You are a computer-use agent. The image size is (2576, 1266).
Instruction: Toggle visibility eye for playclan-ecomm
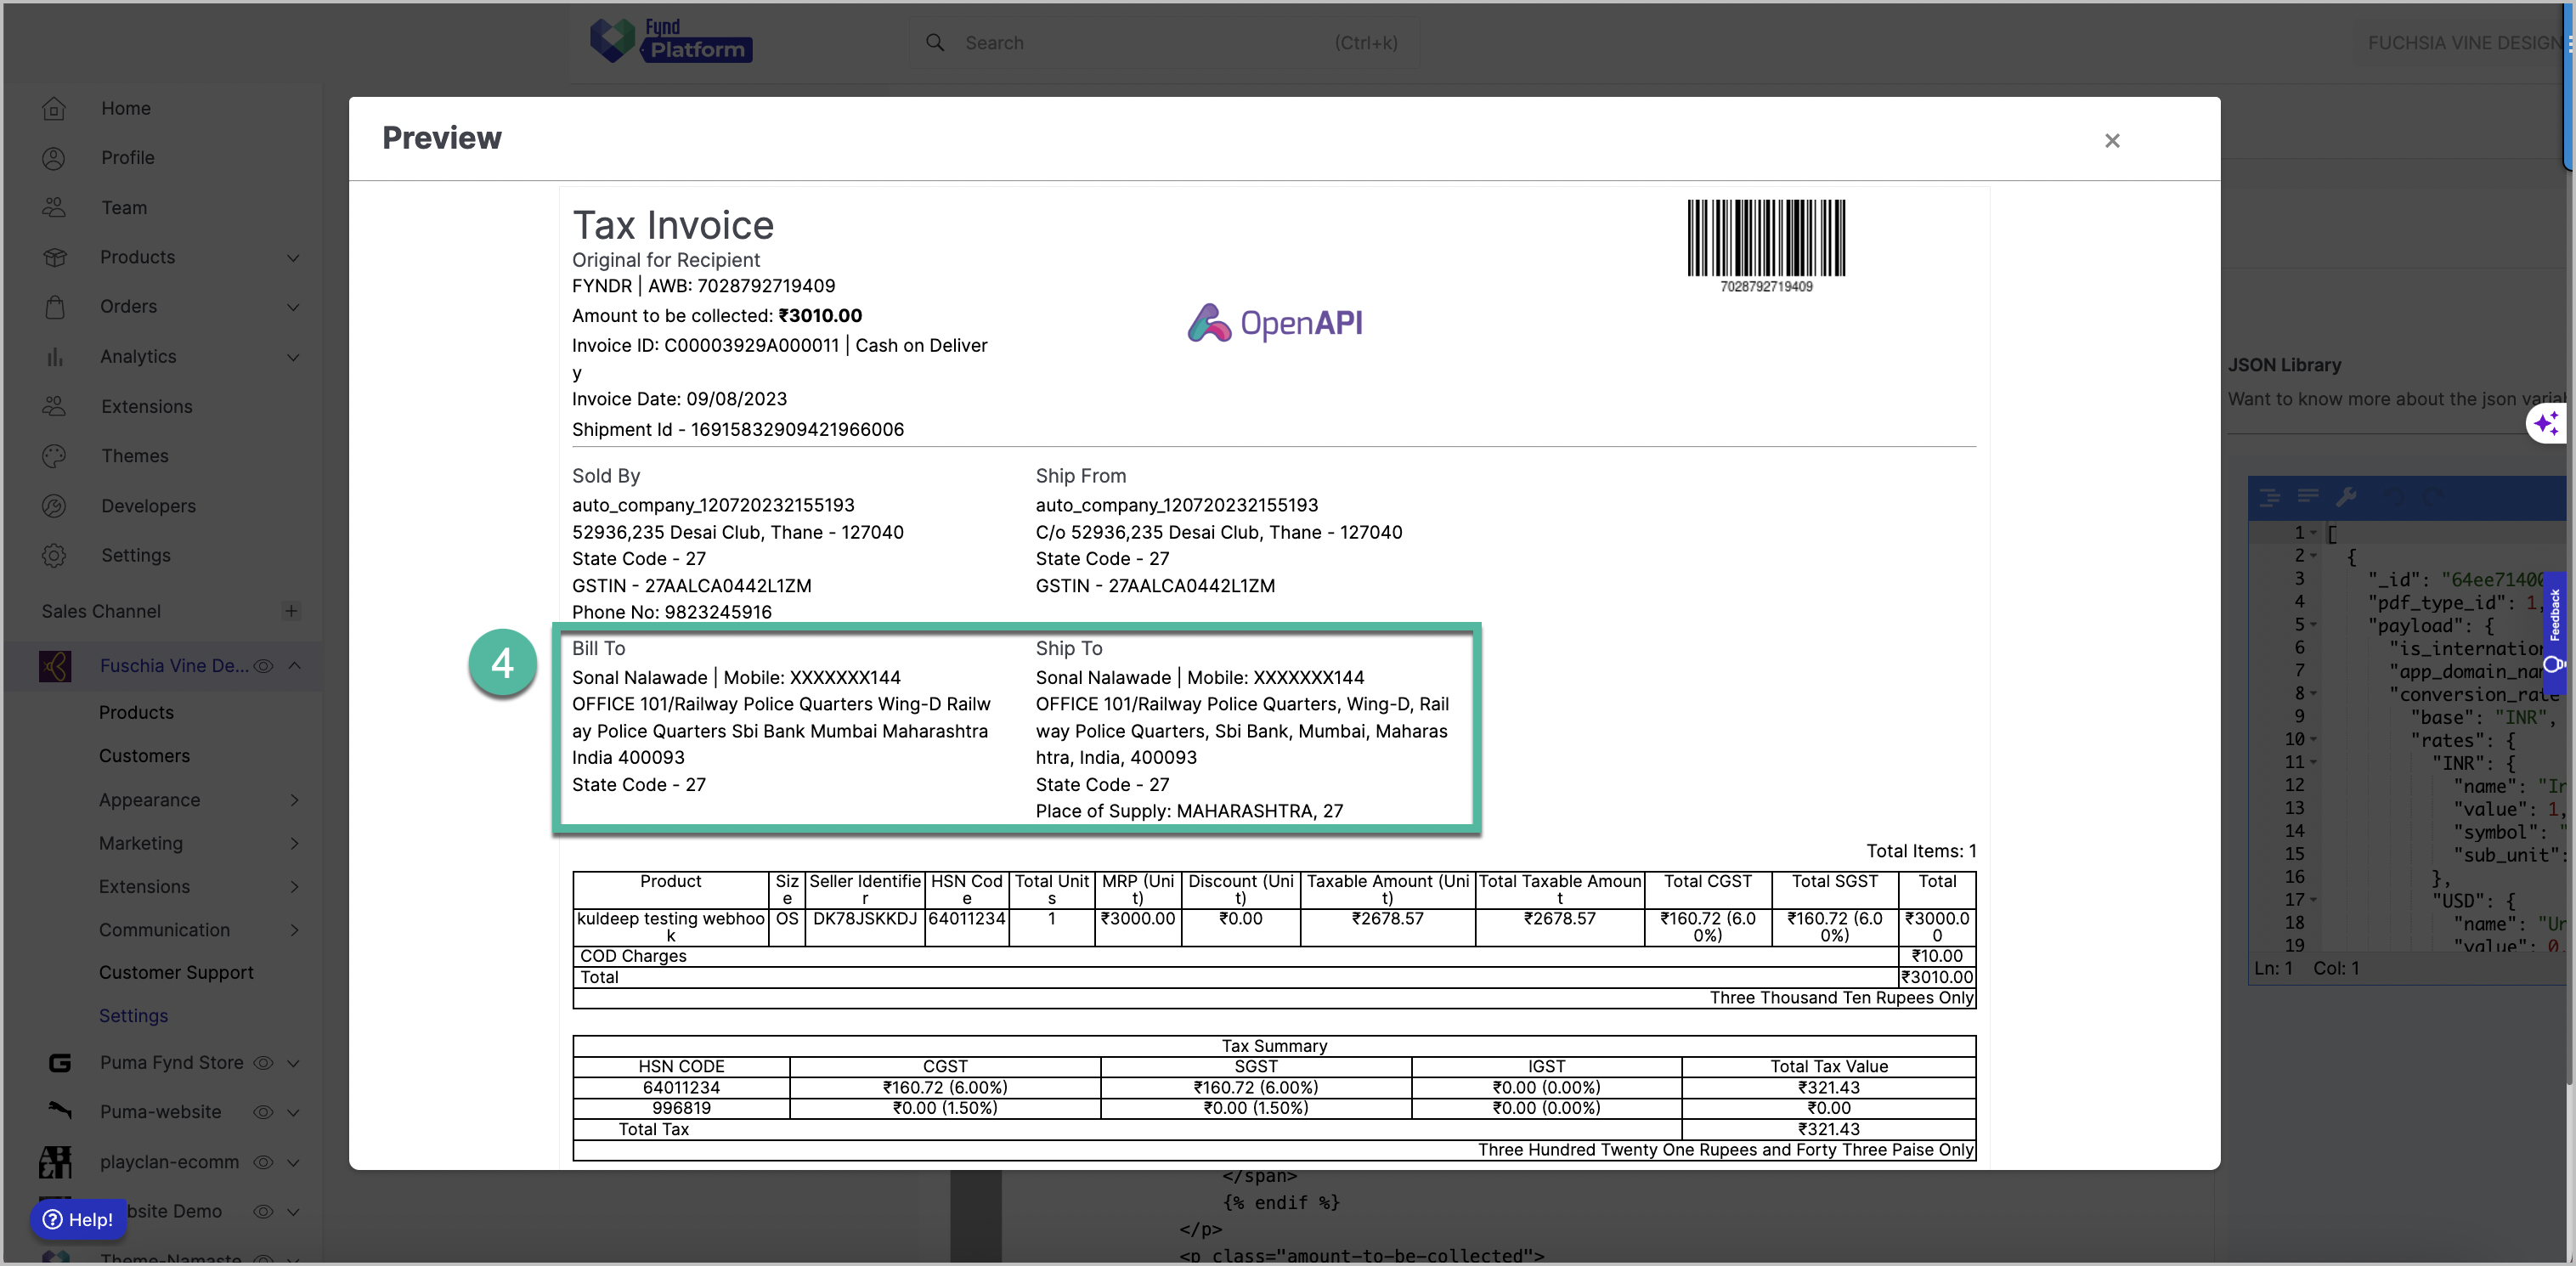[263, 1162]
